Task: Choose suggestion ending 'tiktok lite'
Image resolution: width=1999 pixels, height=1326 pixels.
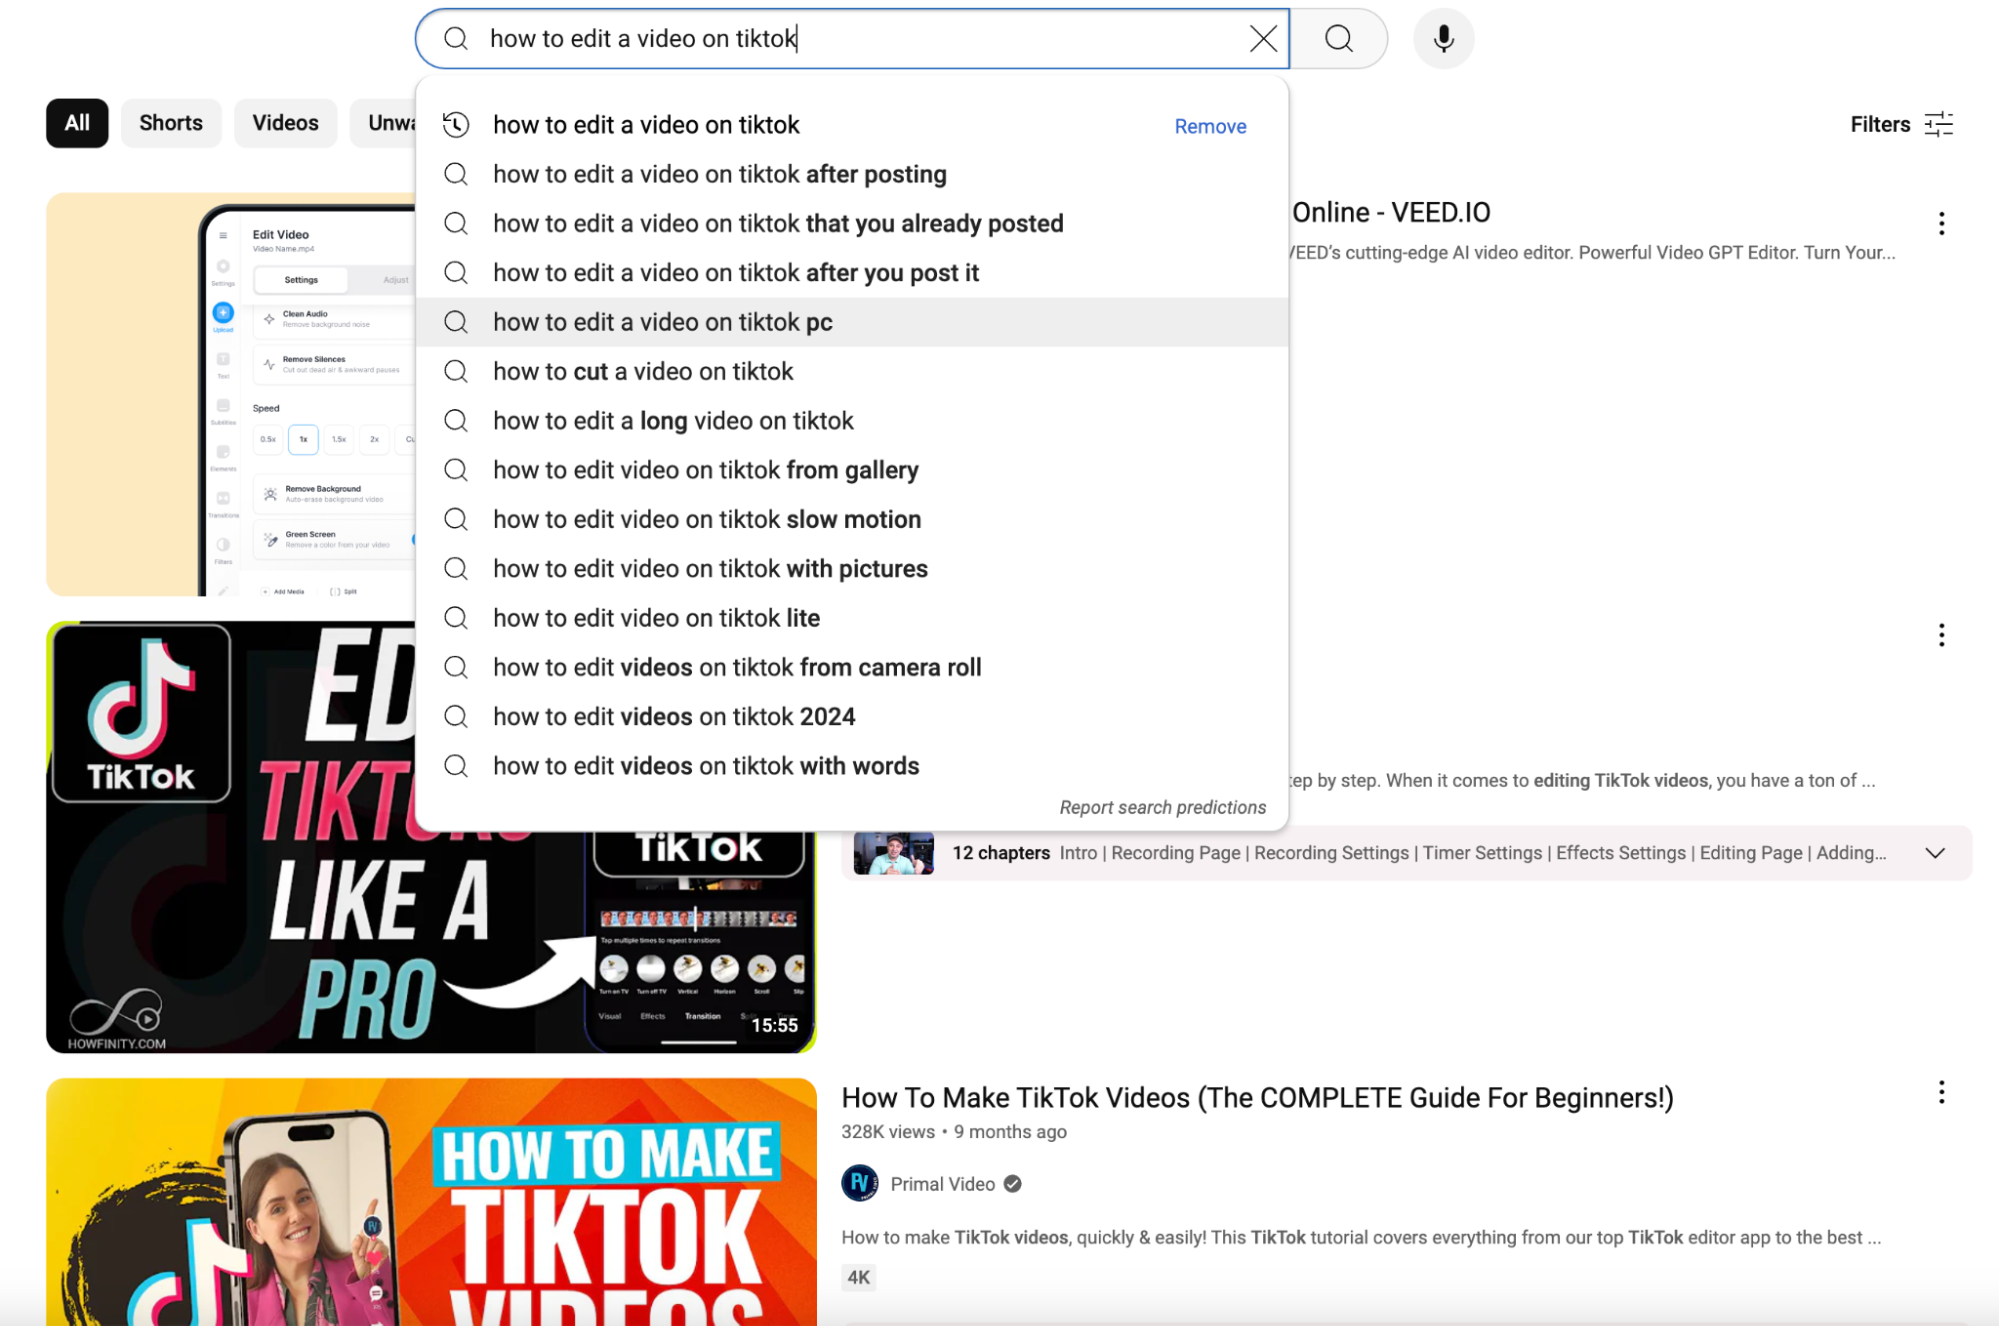Action: pos(851,618)
